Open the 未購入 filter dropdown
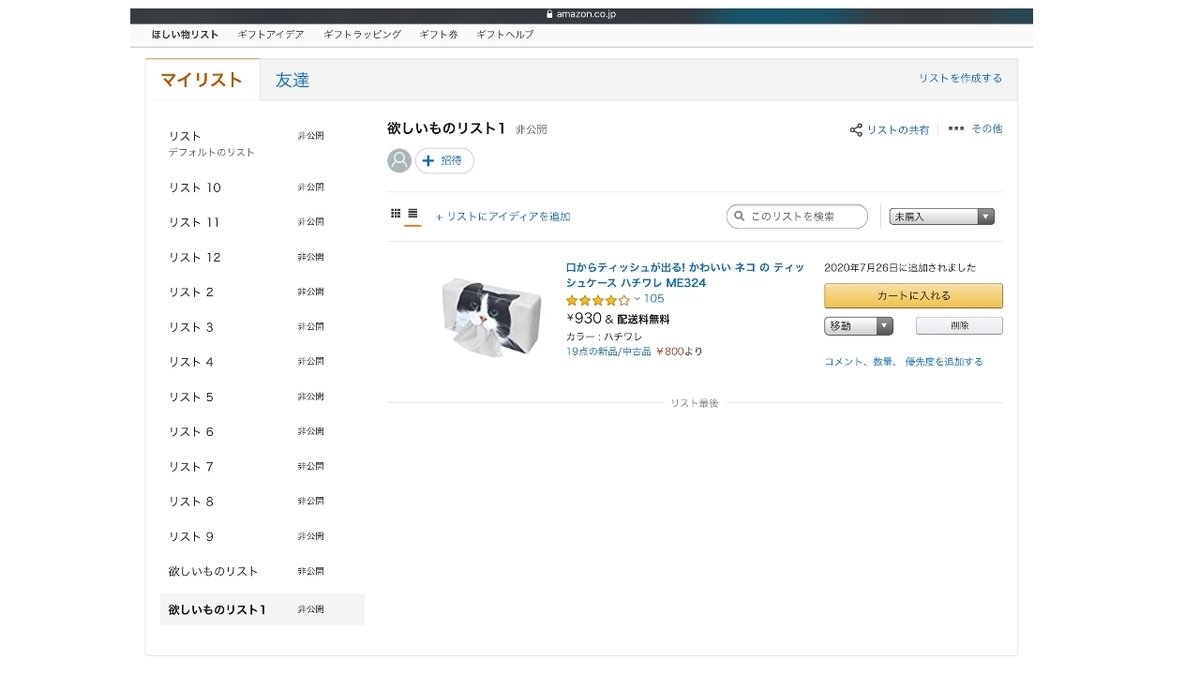The height and width of the screenshot is (675, 1200). 942,216
